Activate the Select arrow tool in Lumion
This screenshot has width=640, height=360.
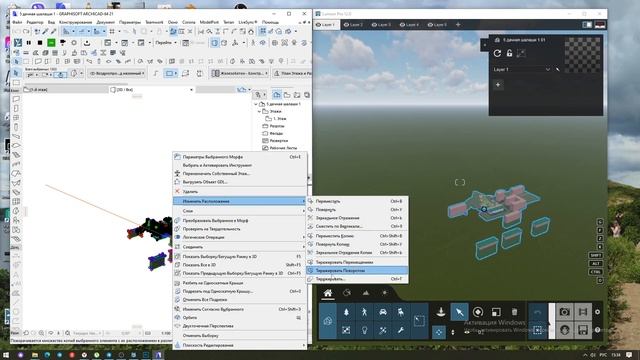coord(459,312)
